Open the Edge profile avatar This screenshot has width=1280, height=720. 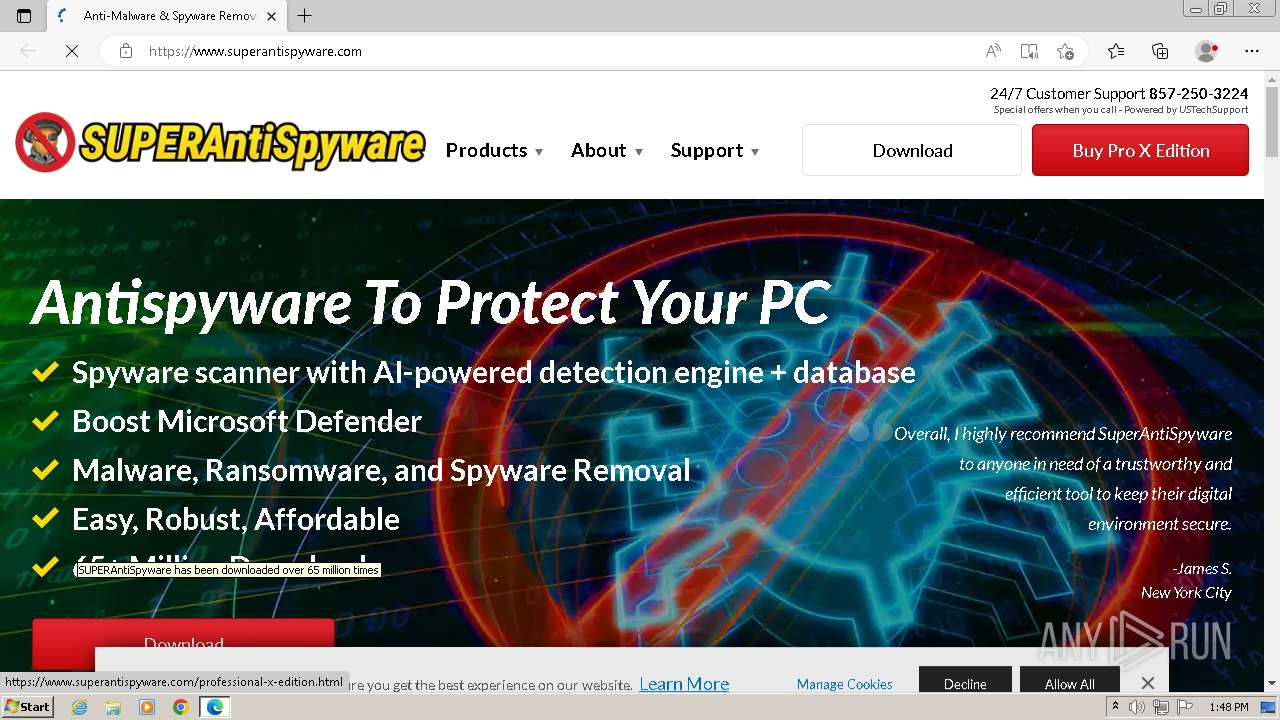(x=1207, y=51)
